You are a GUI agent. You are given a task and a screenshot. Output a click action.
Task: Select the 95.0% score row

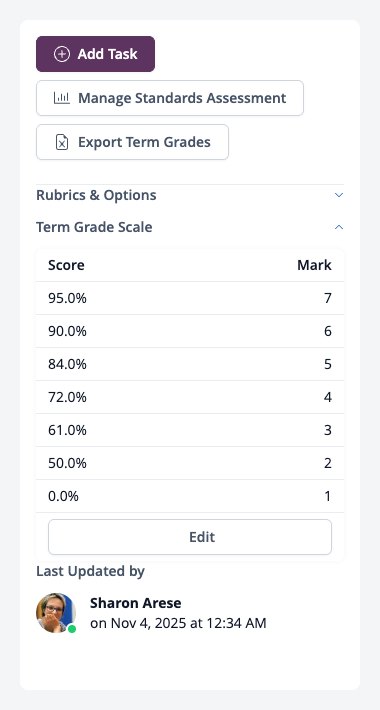(x=190, y=298)
